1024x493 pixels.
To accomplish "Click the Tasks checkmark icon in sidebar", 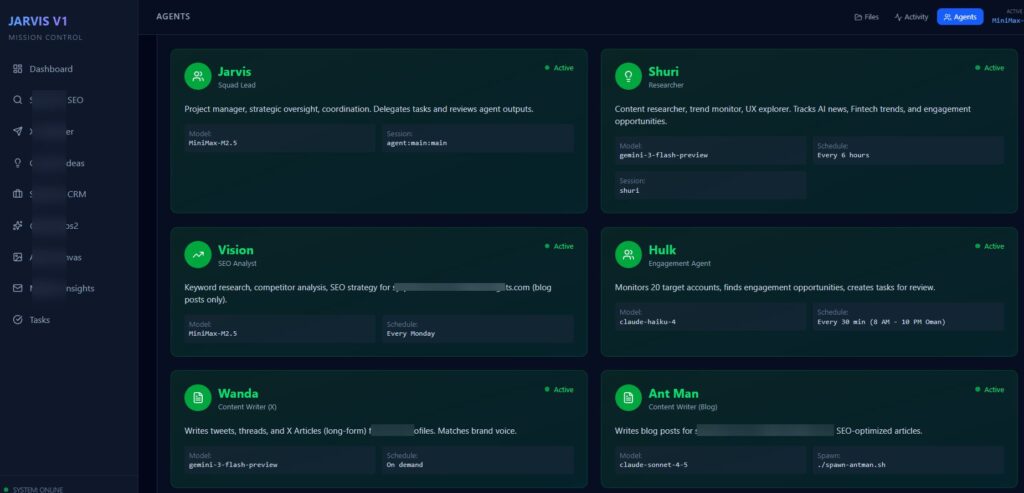I will click(18, 320).
